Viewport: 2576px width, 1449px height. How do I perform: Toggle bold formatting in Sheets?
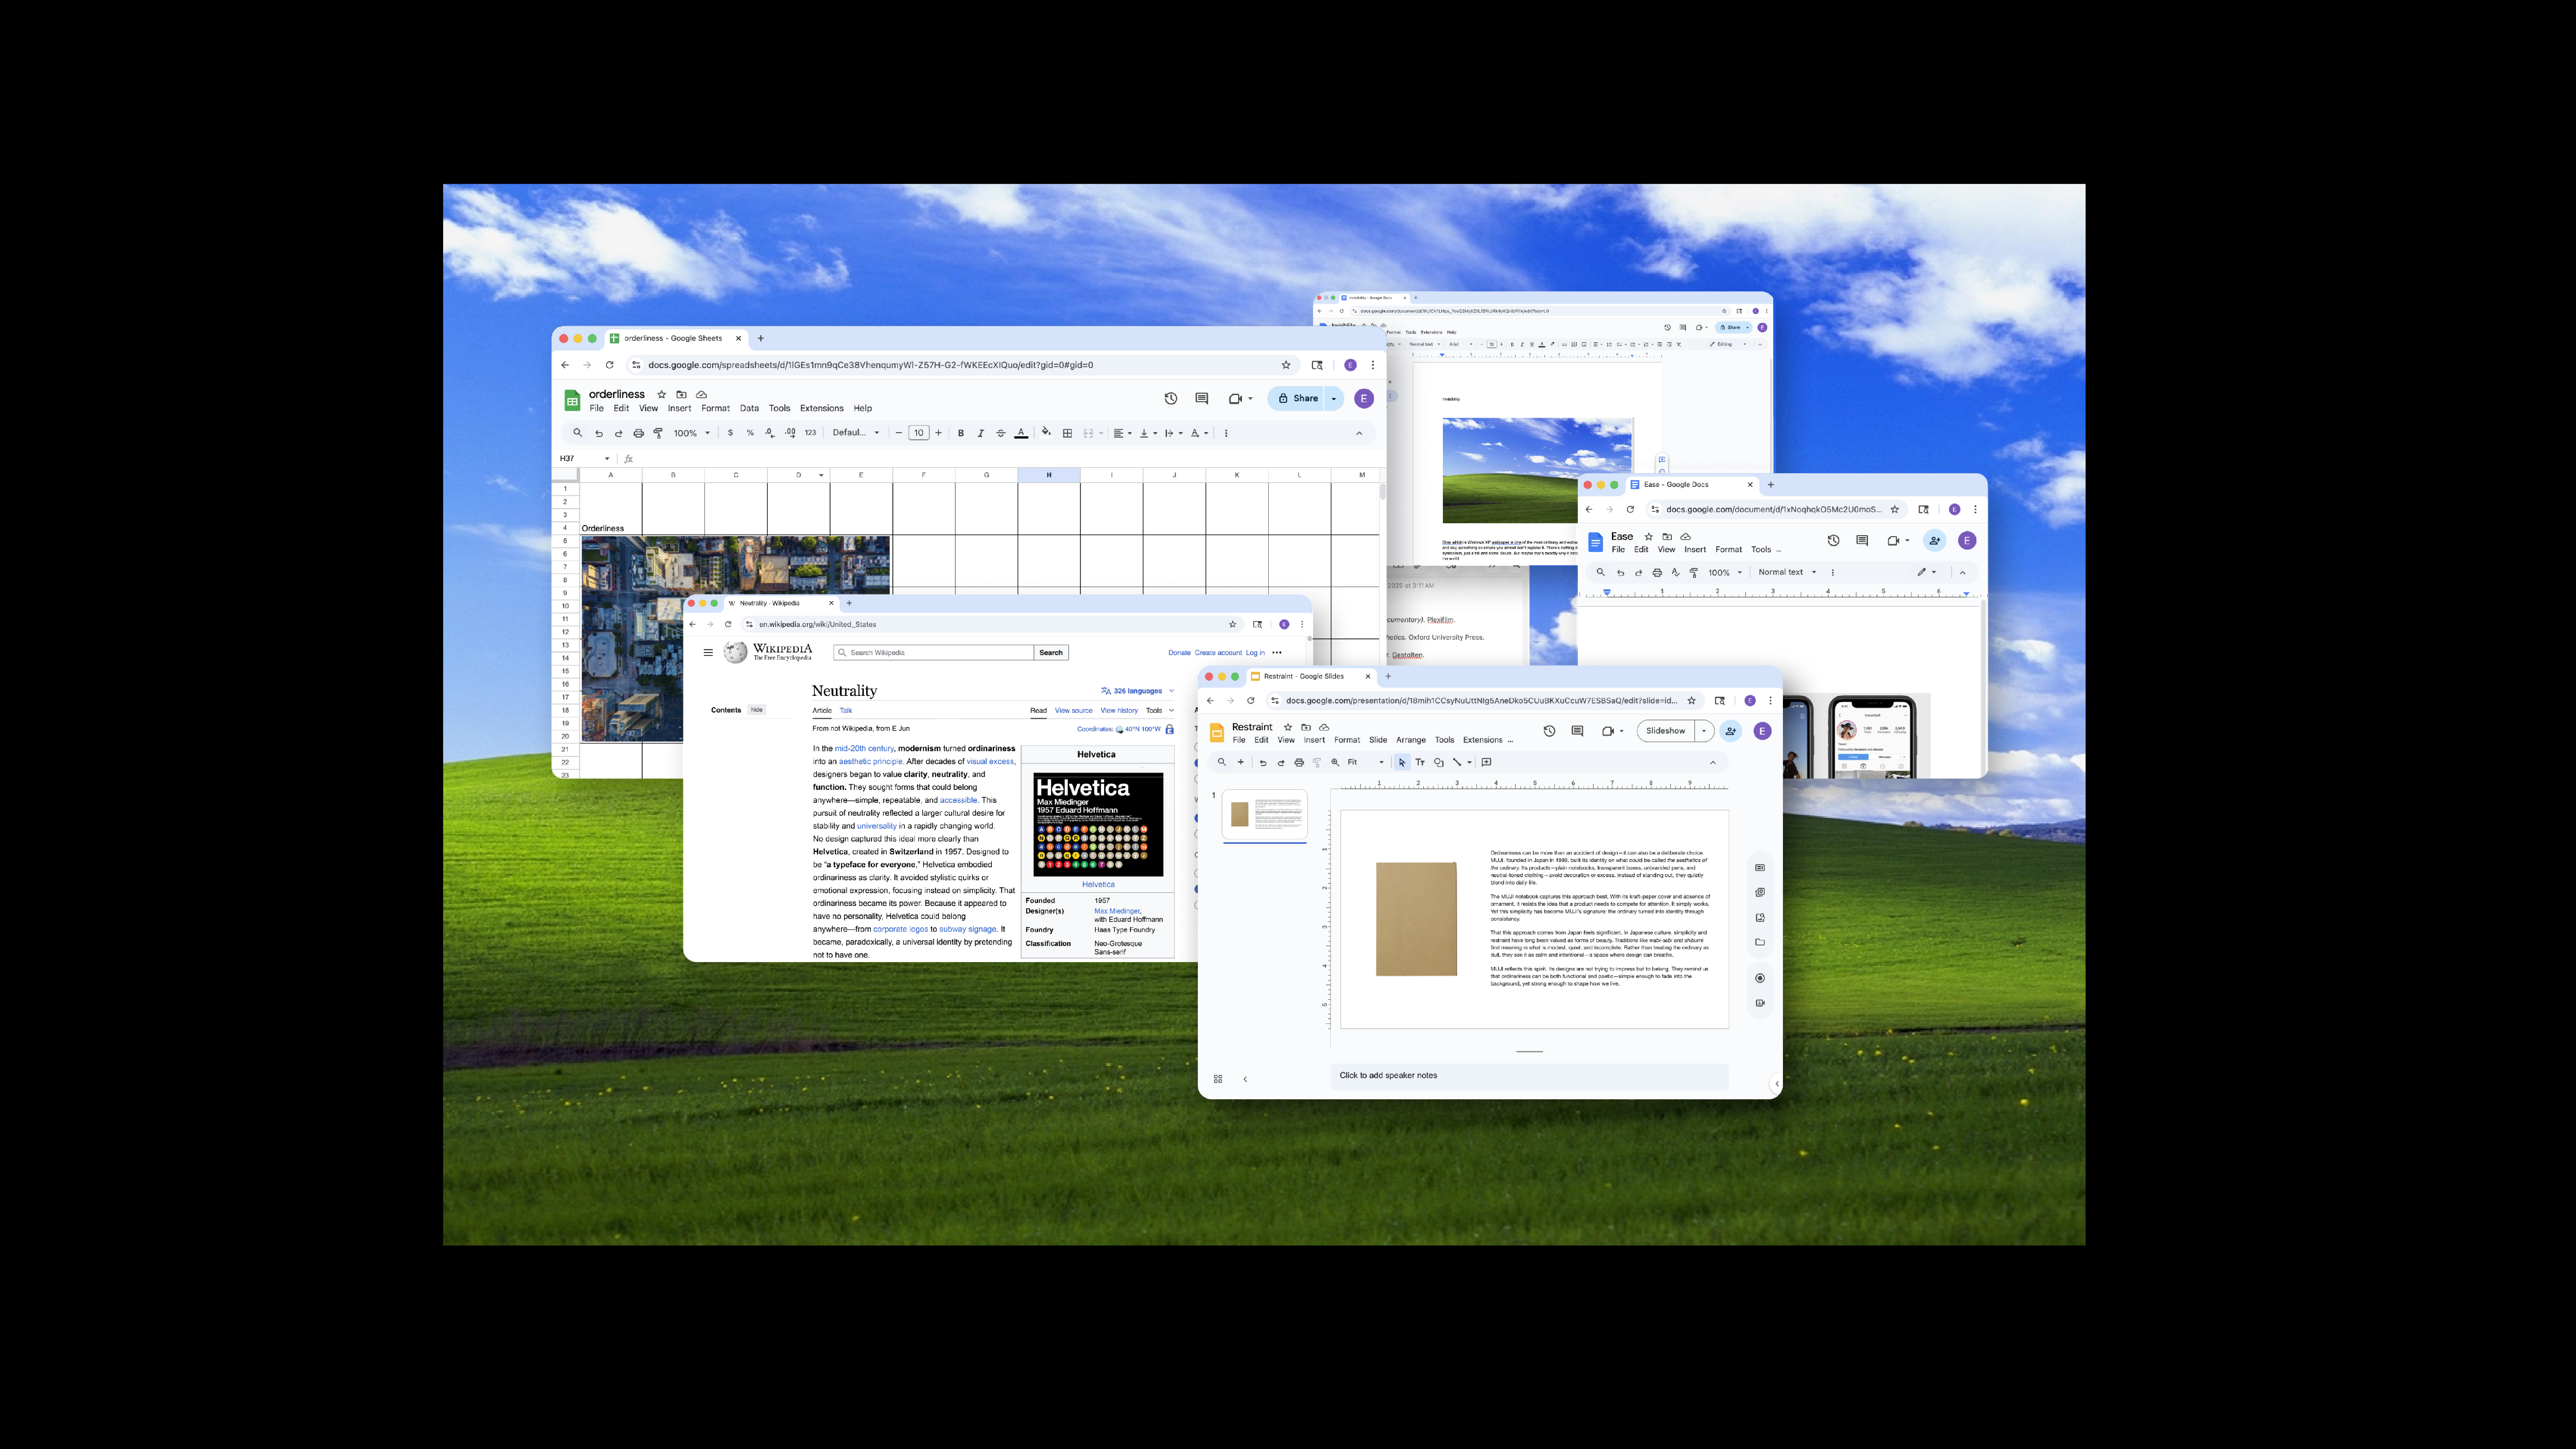click(961, 433)
